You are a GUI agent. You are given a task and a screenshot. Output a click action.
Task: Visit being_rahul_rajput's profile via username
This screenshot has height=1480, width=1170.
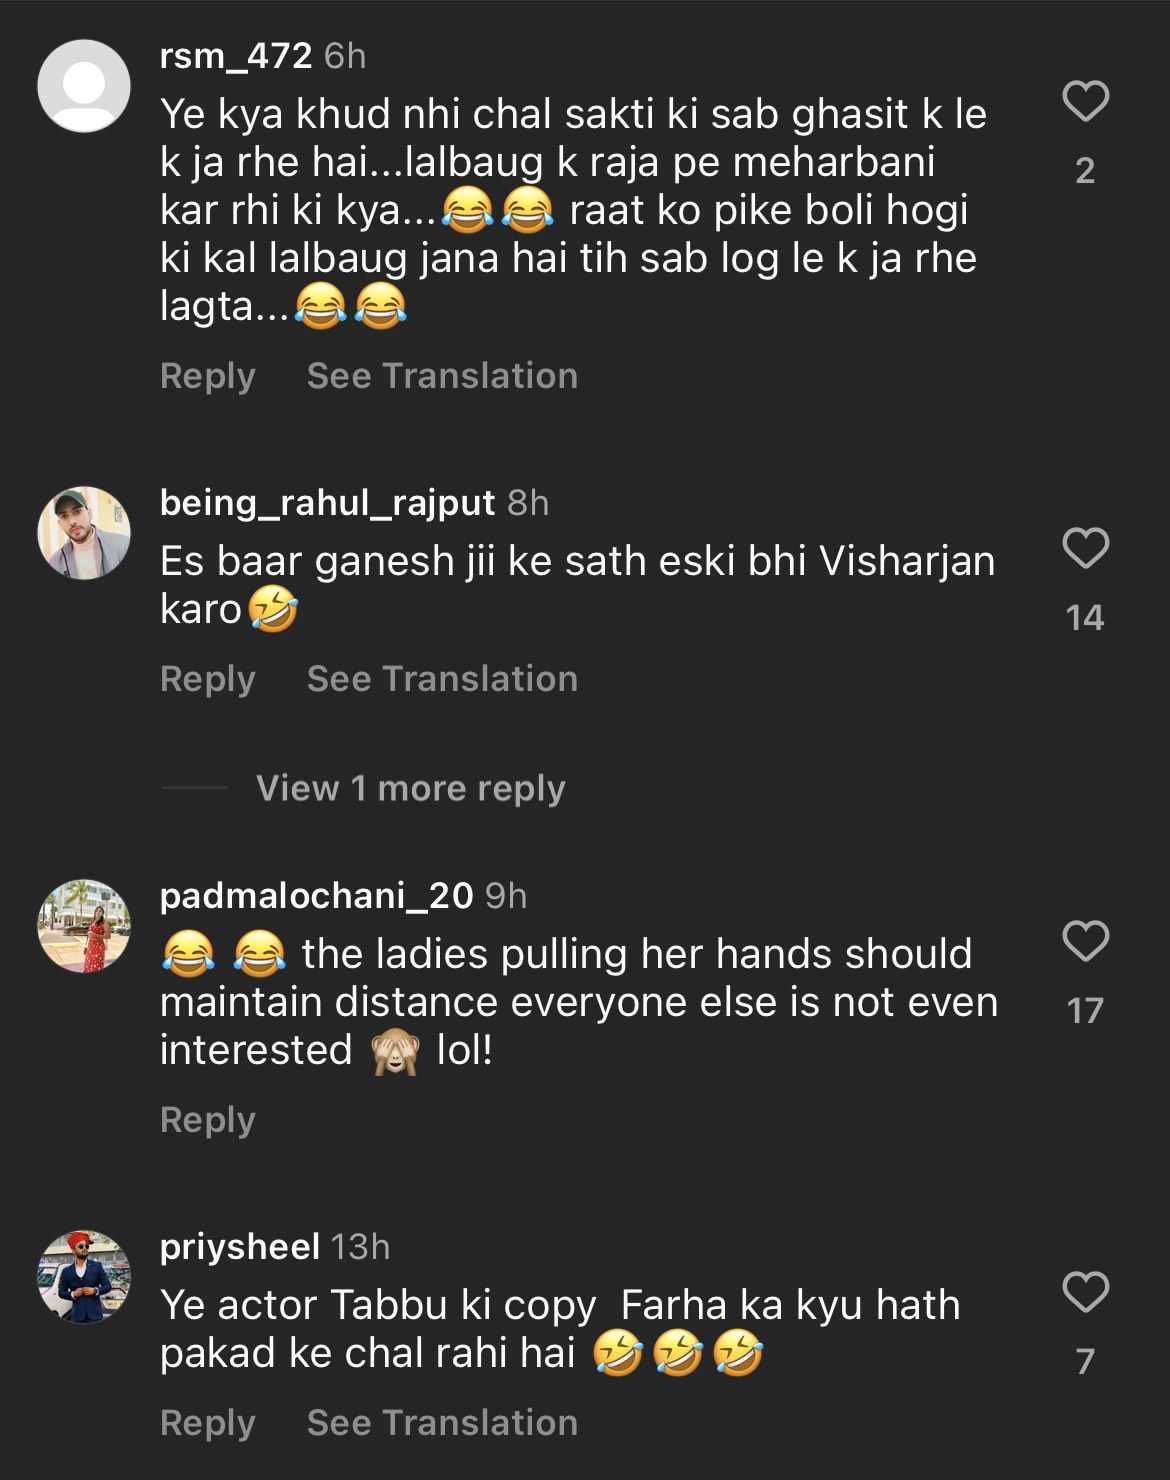pos(327,502)
